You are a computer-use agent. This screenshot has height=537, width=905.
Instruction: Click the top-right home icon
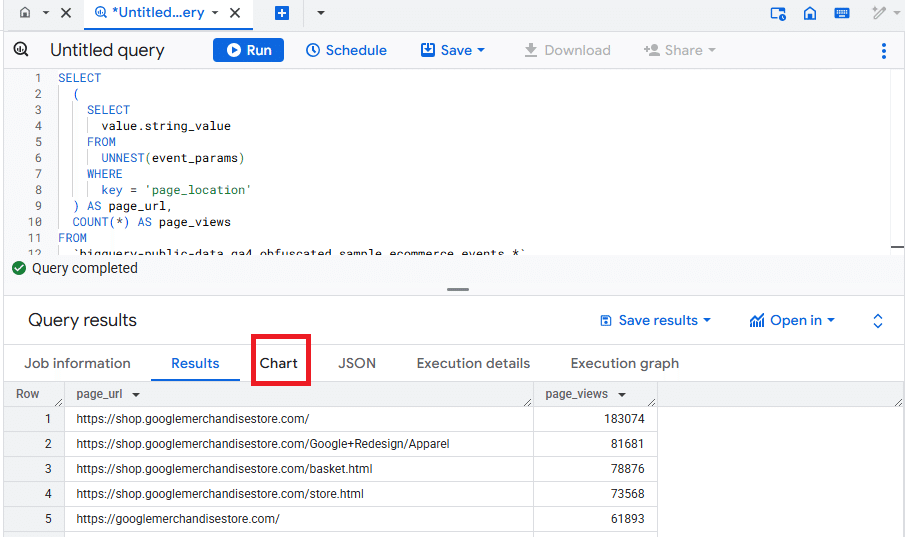(810, 13)
